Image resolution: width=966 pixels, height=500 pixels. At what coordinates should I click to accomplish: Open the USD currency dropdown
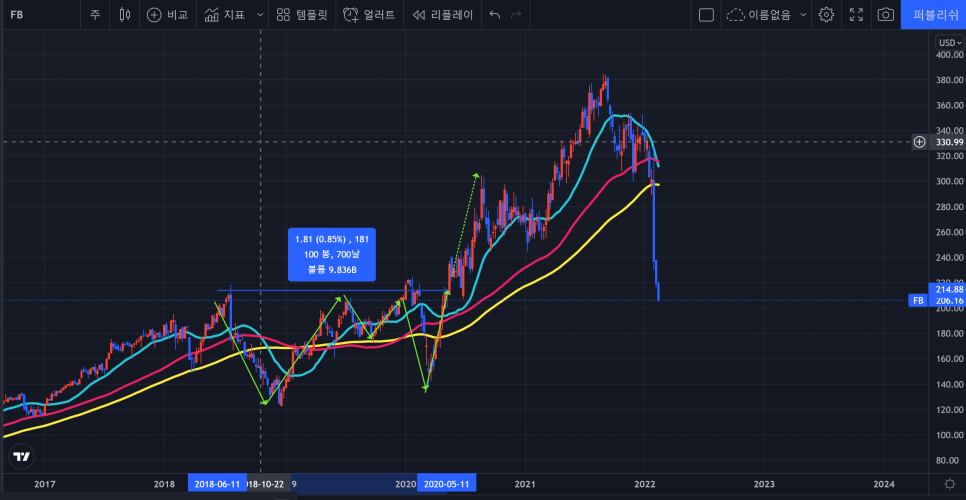[949, 42]
